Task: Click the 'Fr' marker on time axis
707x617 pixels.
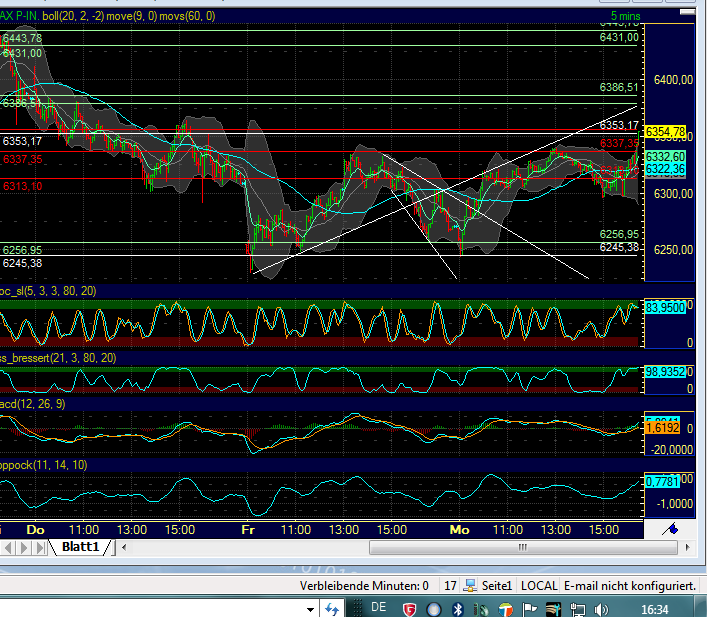Action: pos(248,530)
